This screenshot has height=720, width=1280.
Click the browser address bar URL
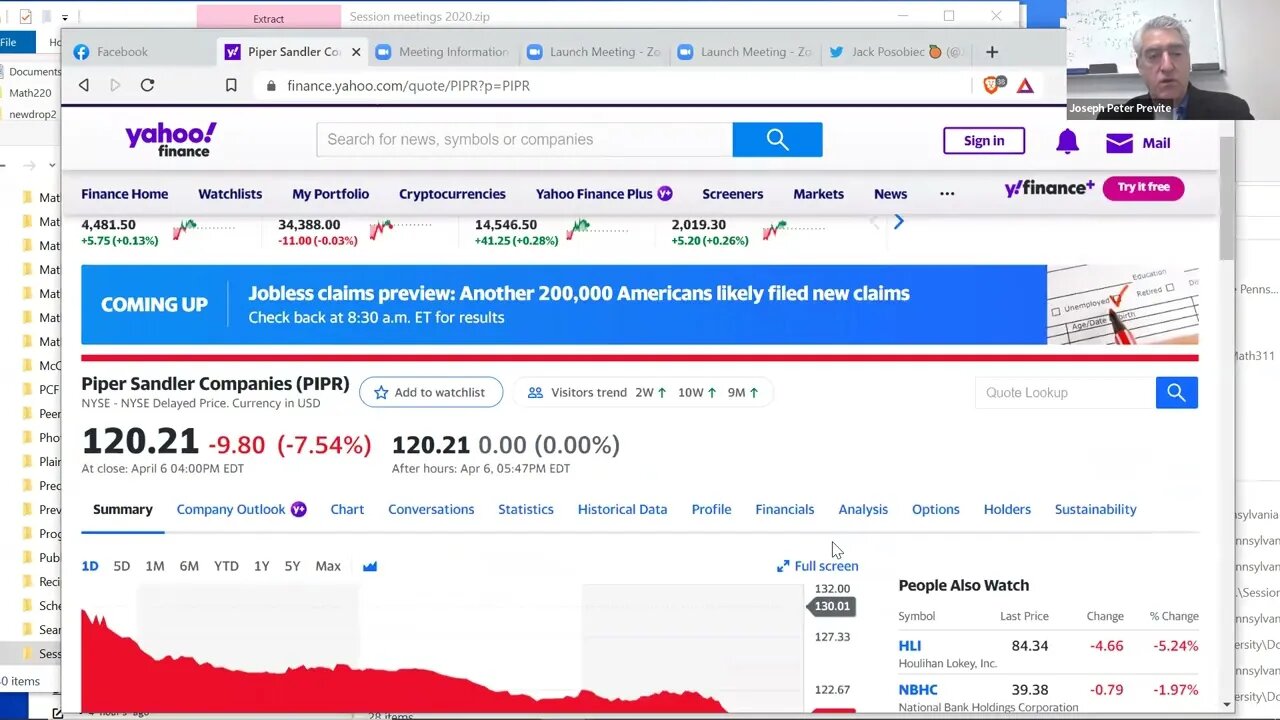click(408, 86)
